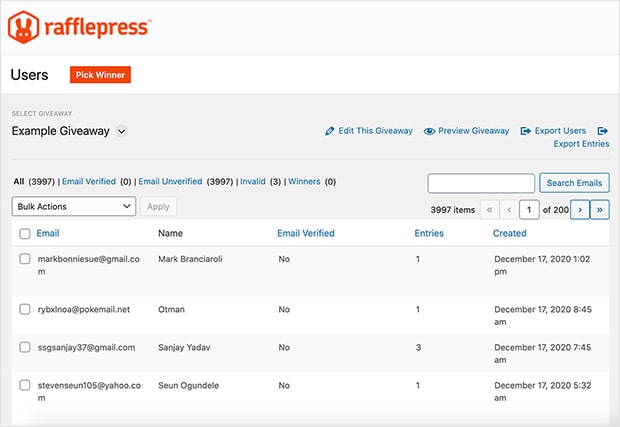
Task: Click the name Seun Ogundele
Action: point(188,385)
